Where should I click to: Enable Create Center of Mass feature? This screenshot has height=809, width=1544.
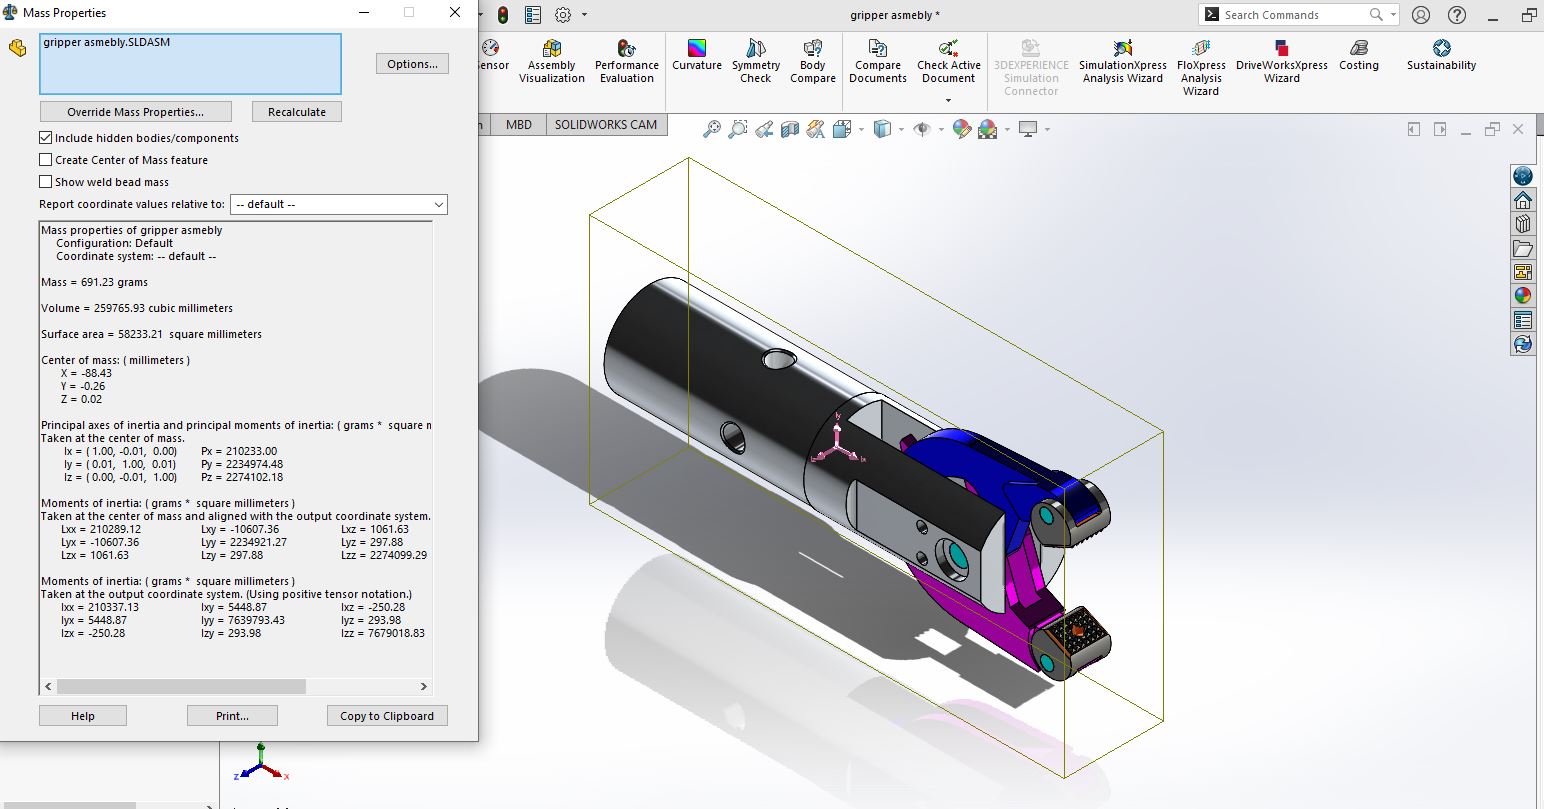[x=45, y=160]
